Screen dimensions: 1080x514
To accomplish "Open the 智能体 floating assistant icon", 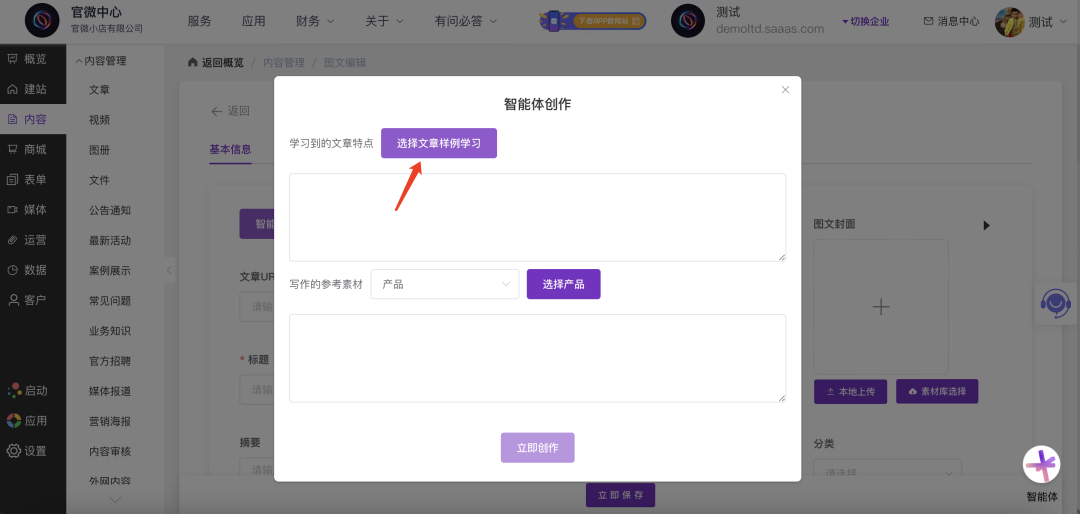I will coord(1041,465).
